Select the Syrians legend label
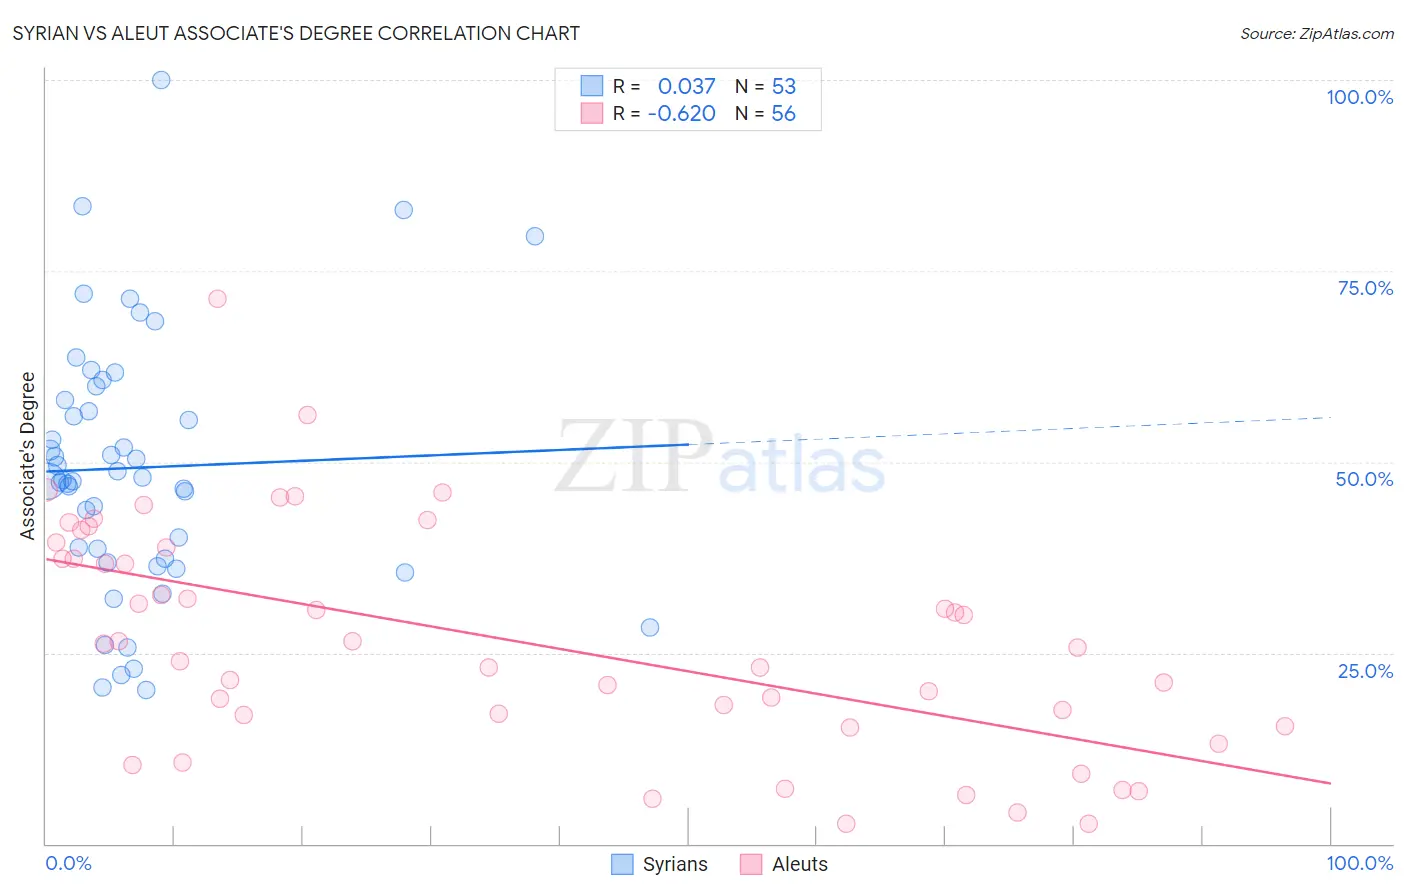 point(675,864)
